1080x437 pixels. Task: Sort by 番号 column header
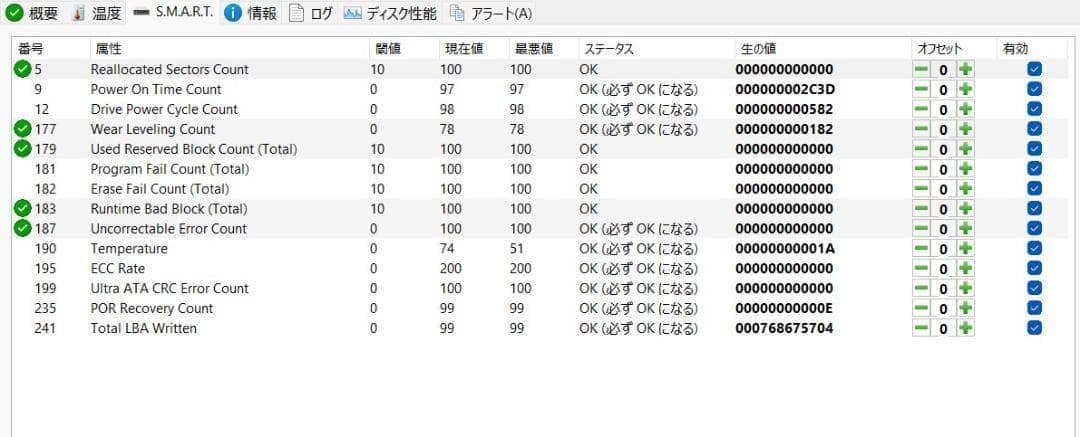pyautogui.click(x=50, y=49)
